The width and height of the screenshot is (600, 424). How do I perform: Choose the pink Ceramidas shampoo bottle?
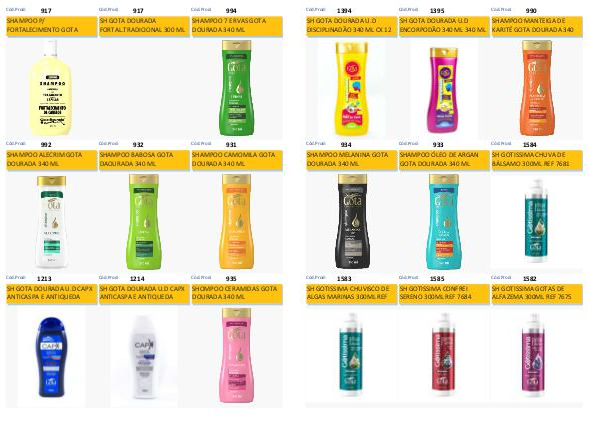237,356
